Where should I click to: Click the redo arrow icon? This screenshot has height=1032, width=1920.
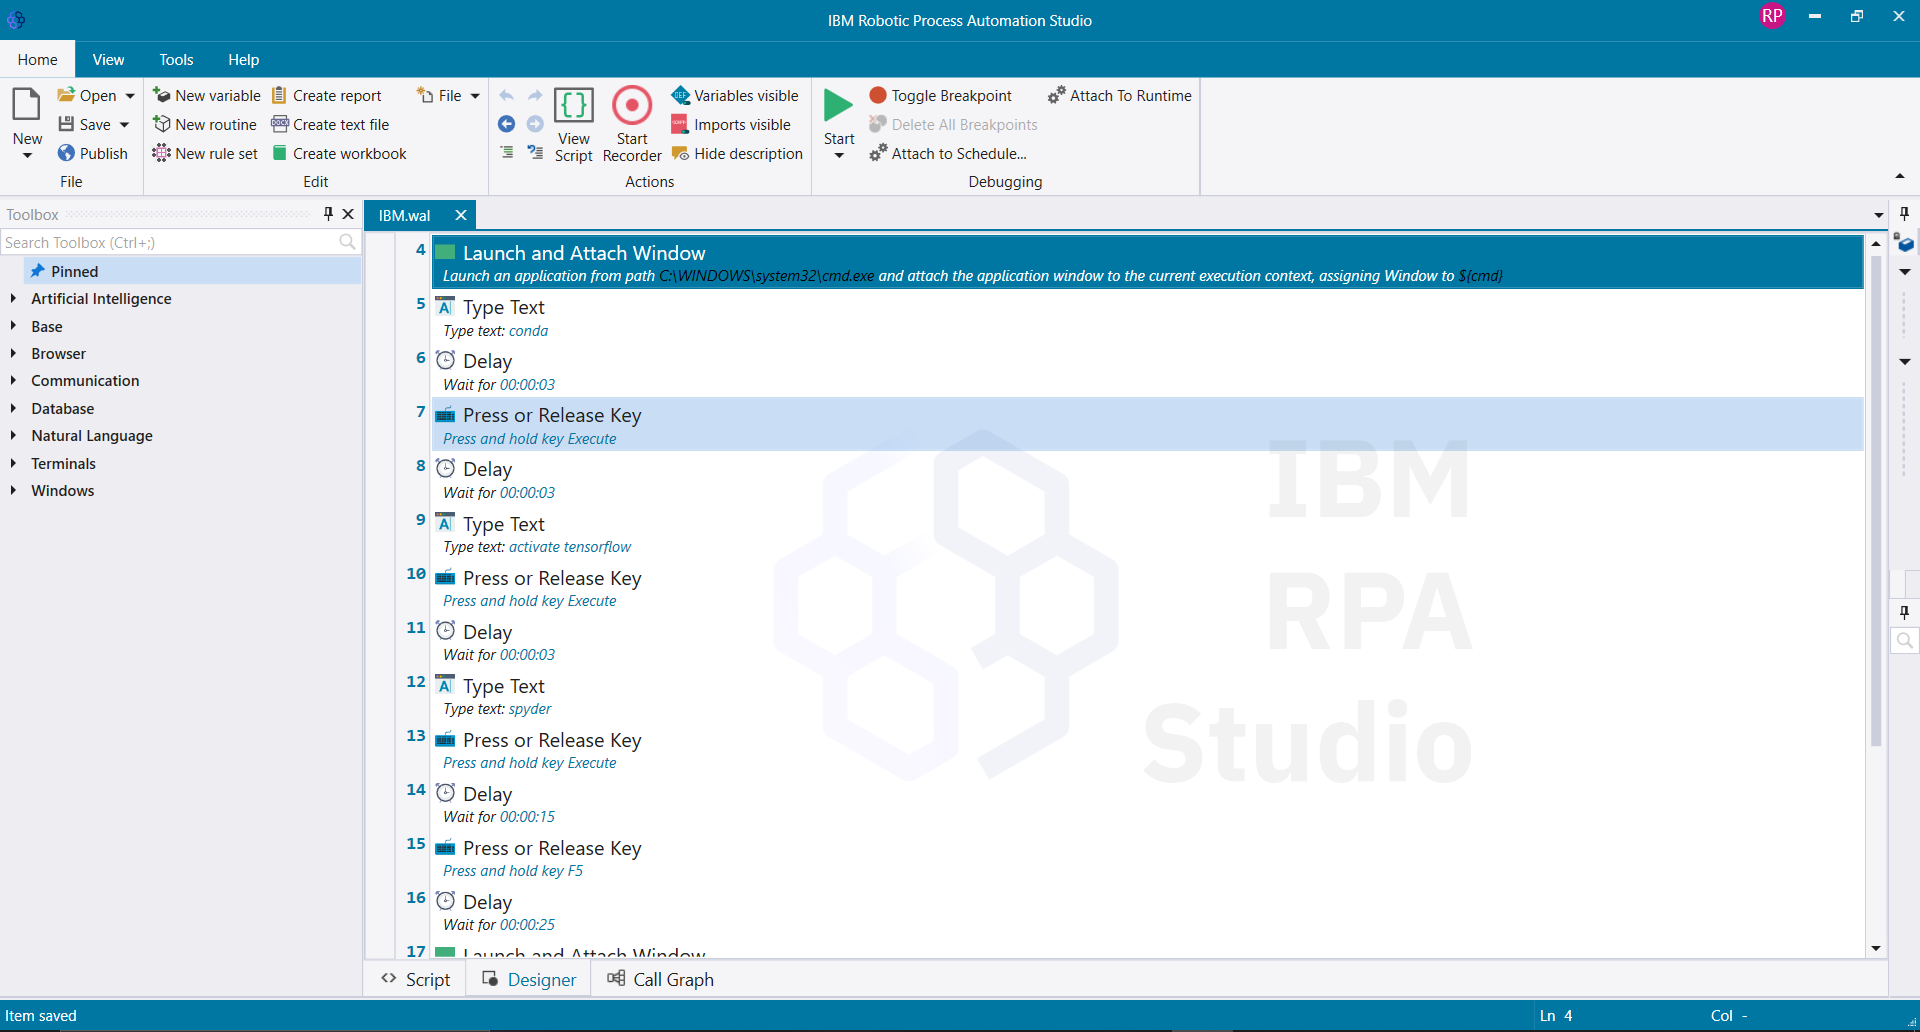535,95
